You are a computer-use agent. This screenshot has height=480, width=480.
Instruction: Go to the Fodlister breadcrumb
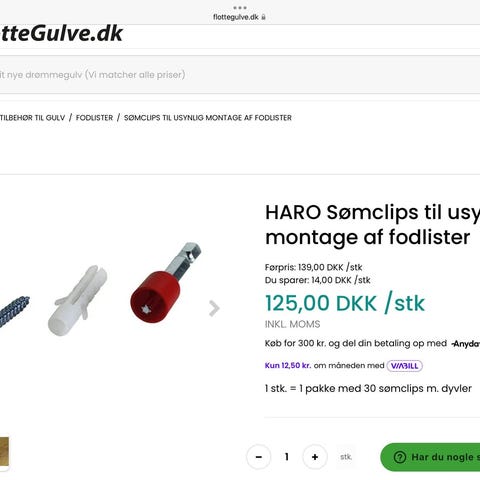[x=95, y=118]
